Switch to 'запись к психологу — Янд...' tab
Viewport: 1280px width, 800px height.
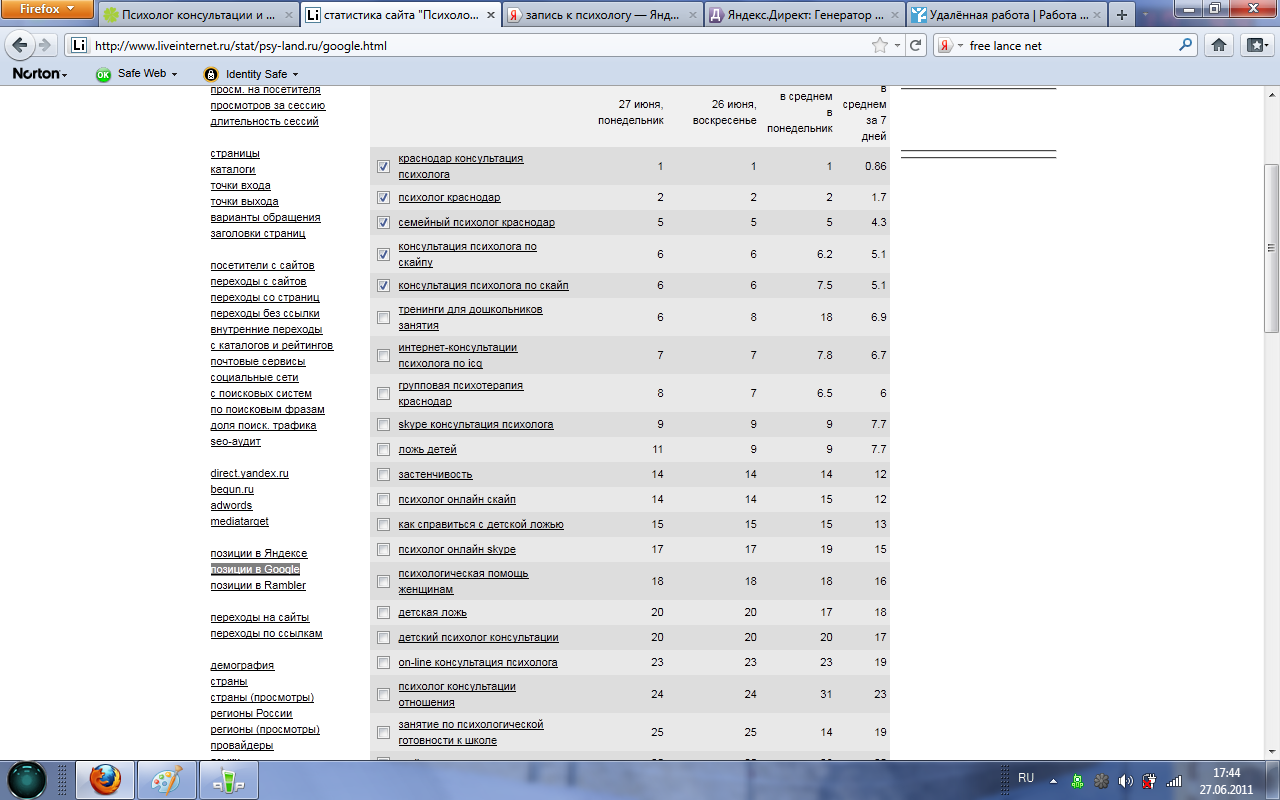click(x=602, y=15)
